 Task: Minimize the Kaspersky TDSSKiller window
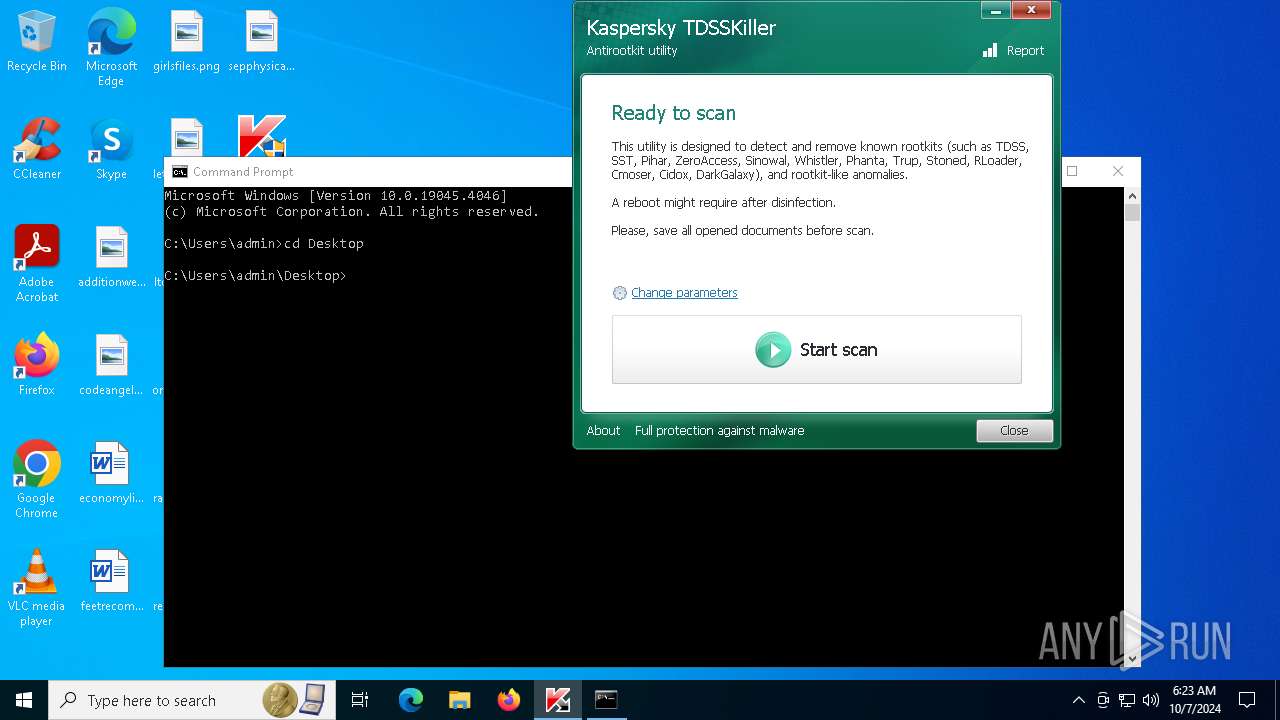tap(995, 10)
